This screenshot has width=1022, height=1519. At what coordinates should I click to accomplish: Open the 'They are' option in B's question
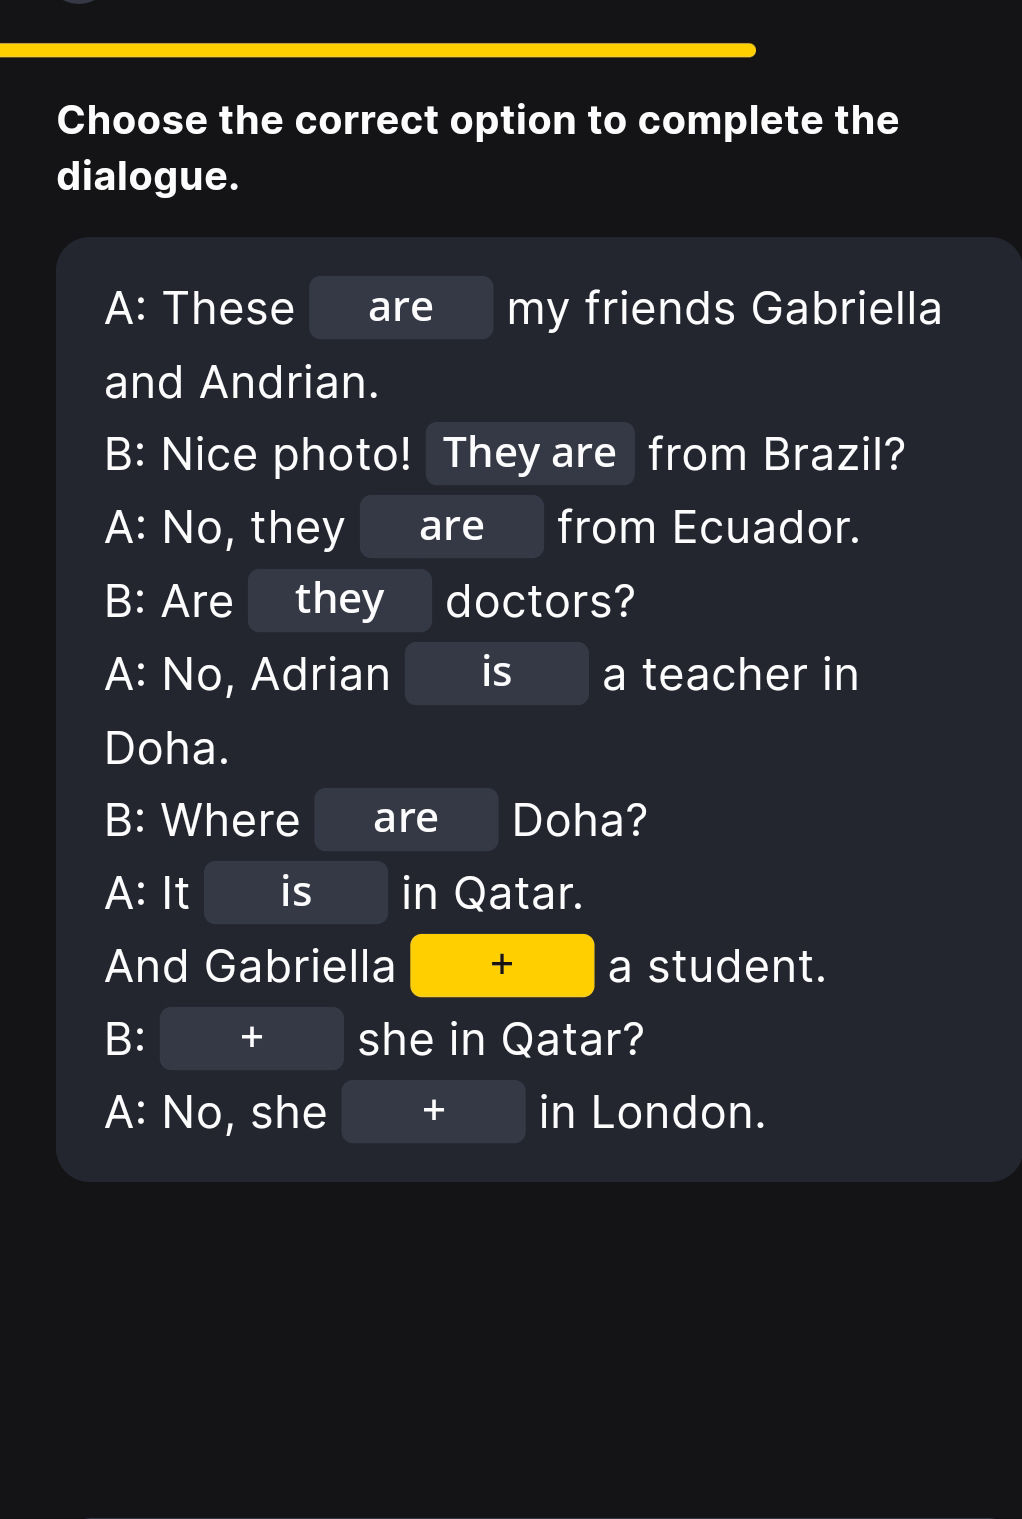pos(530,452)
